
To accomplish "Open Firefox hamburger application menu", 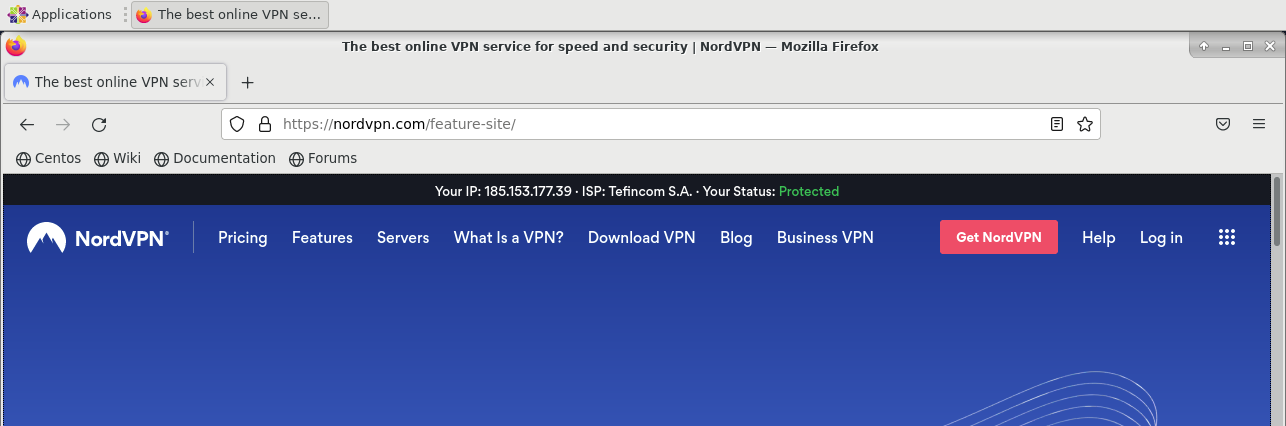I will (1259, 124).
